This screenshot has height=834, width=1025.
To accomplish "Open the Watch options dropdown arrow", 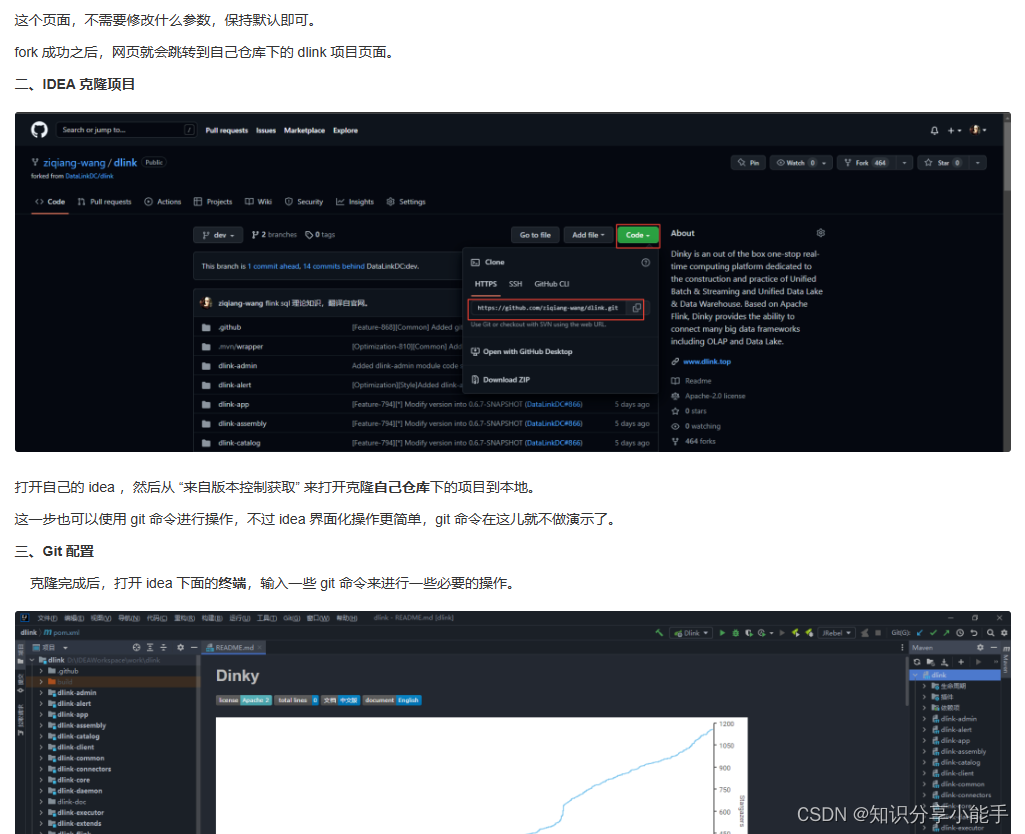I will tap(824, 163).
